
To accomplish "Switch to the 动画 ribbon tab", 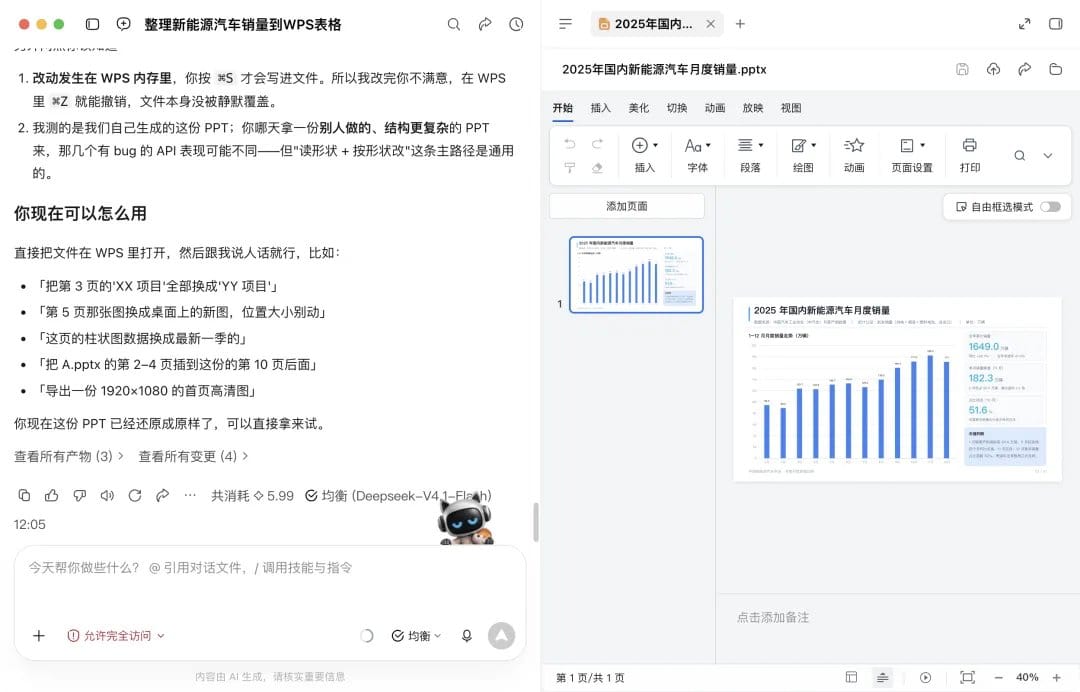I will [715, 108].
